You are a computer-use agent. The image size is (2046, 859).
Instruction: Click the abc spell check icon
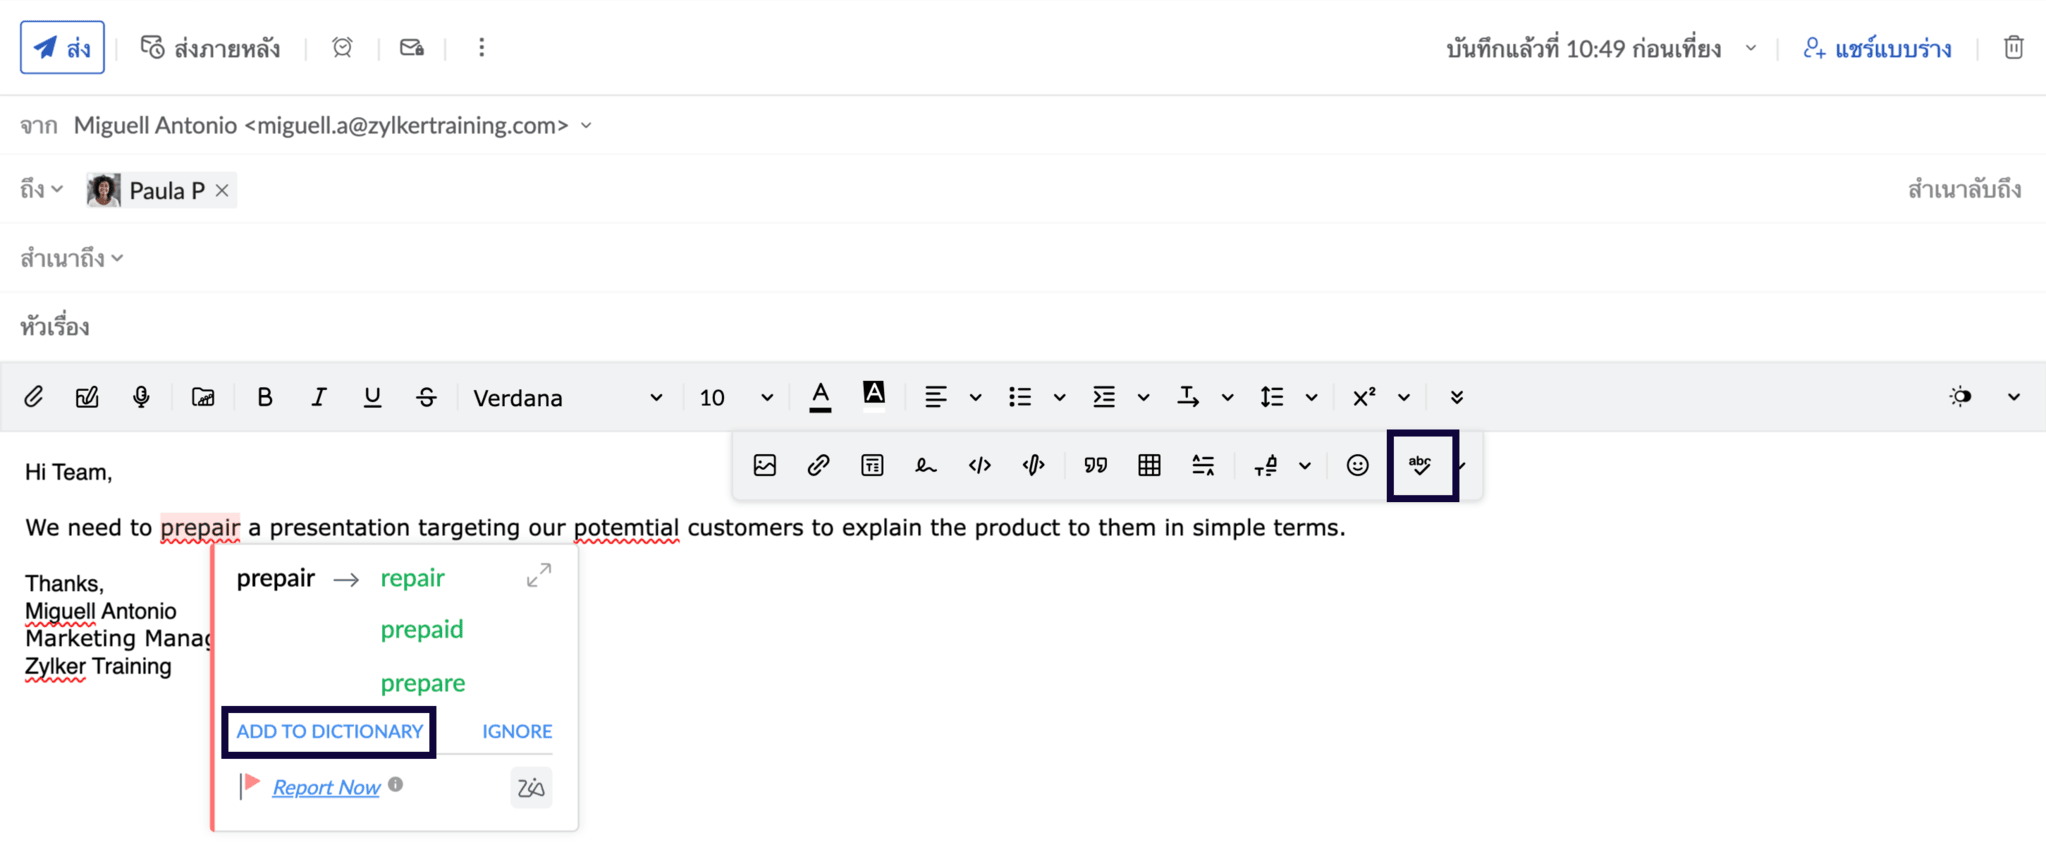pos(1421,465)
